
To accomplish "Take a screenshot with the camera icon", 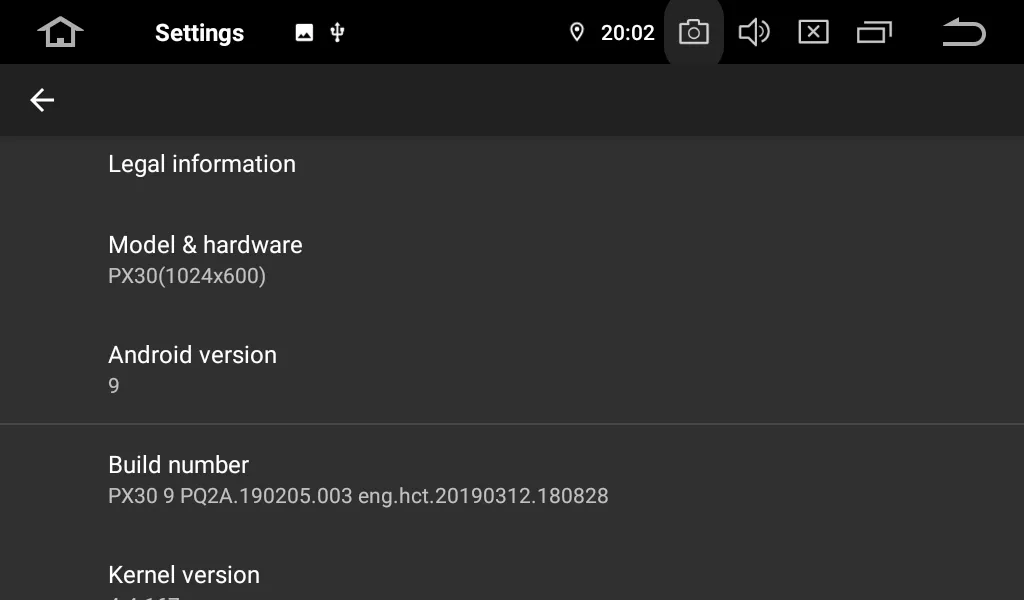I will coord(693,32).
